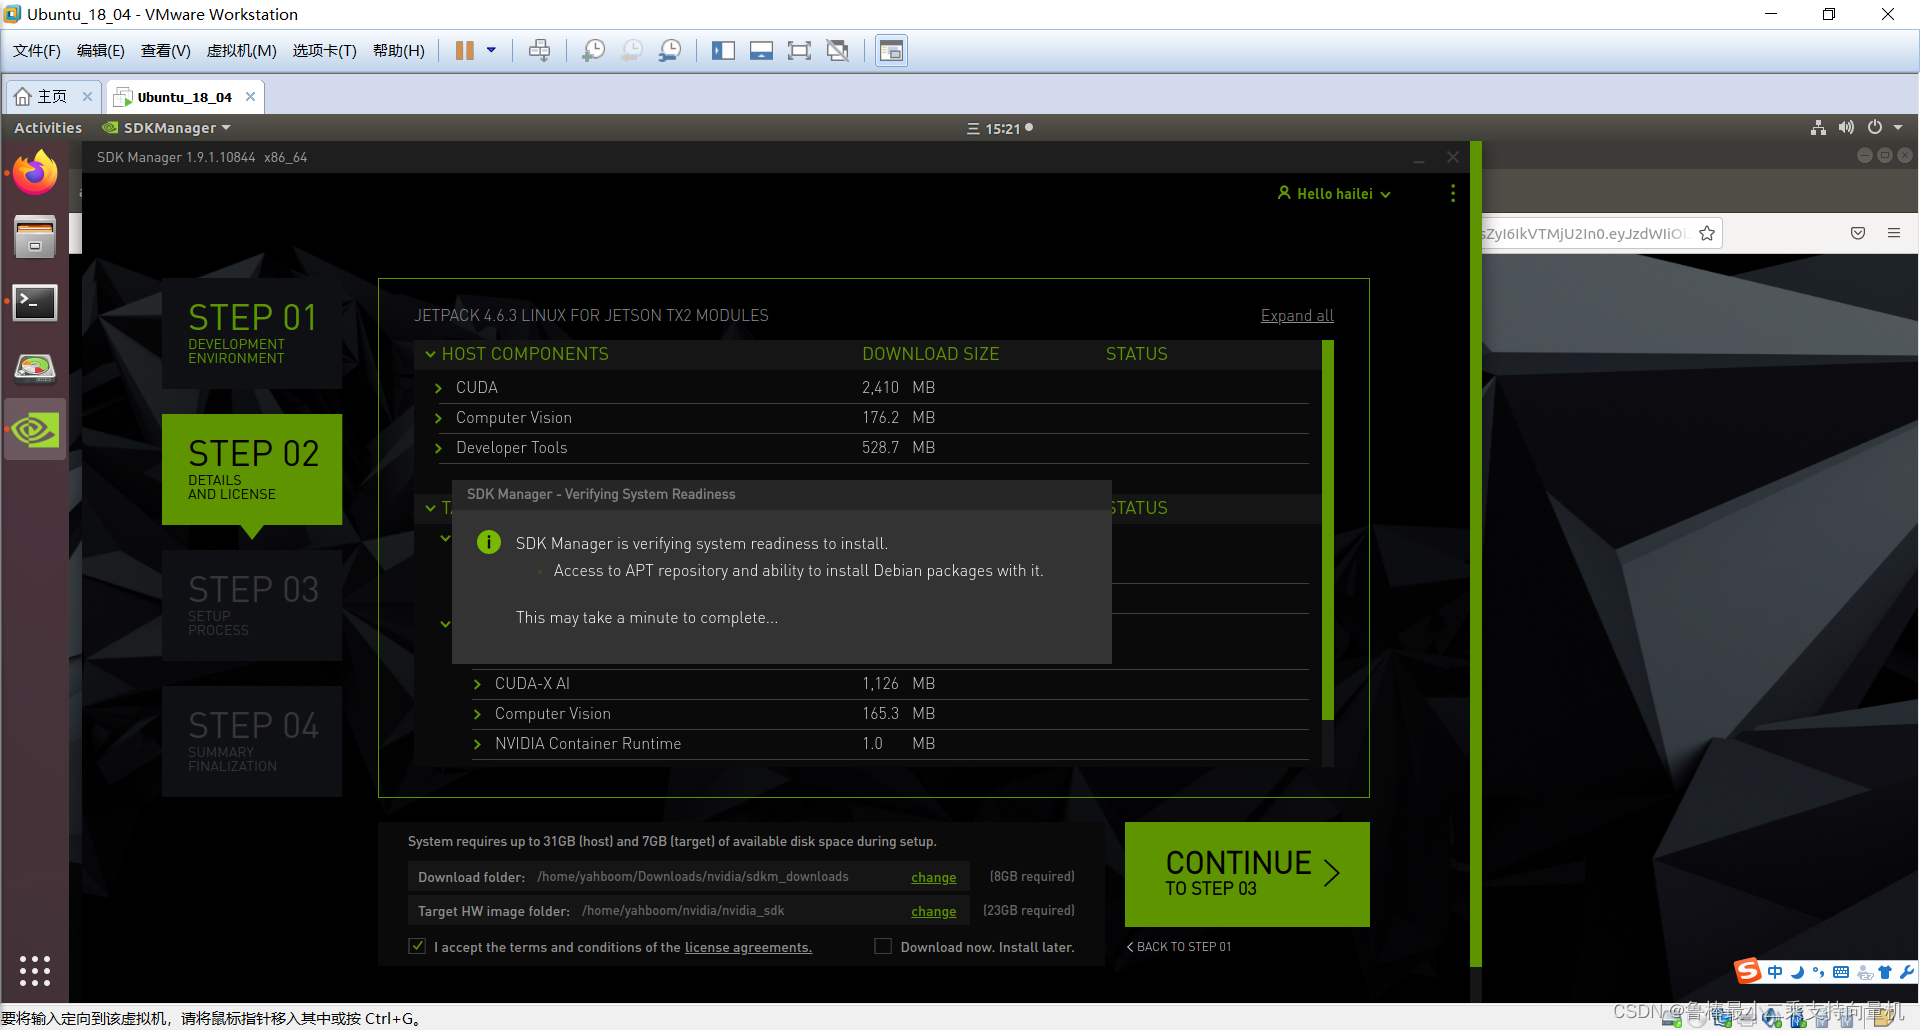Enter full screen mode icon
The height and width of the screenshot is (1030, 1920).
(x=799, y=51)
